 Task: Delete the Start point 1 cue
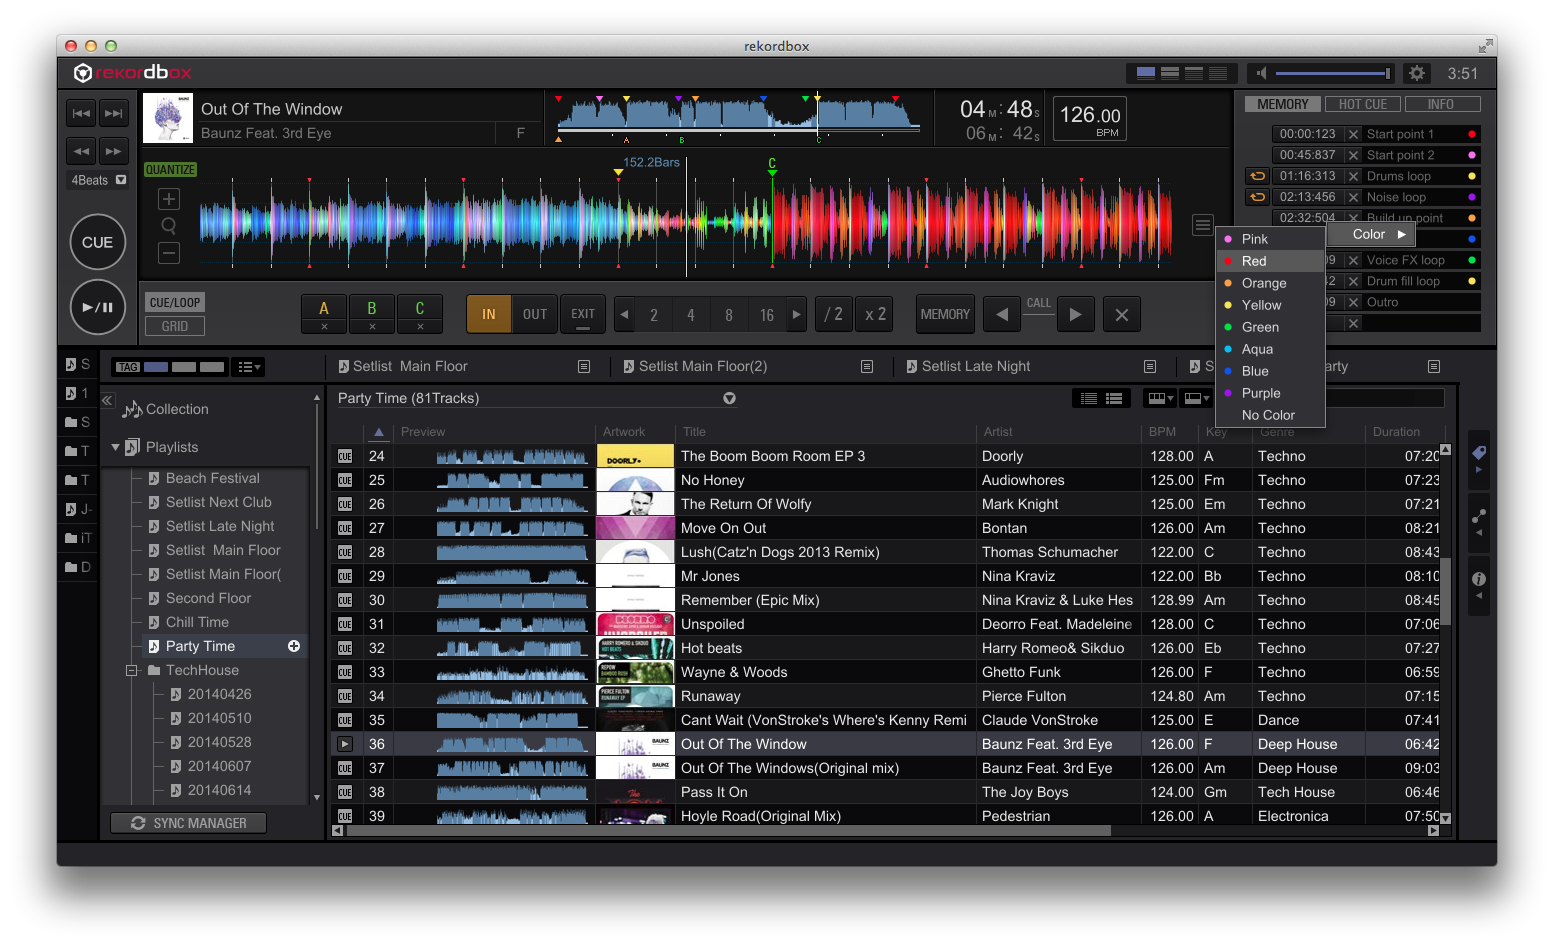tap(1353, 134)
